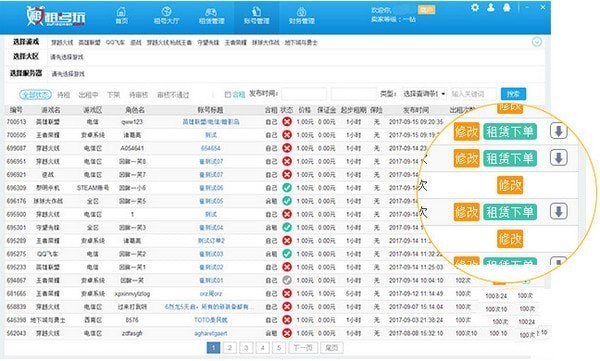Go to page 5 in pagination
600x361 pixels.
tap(279, 348)
